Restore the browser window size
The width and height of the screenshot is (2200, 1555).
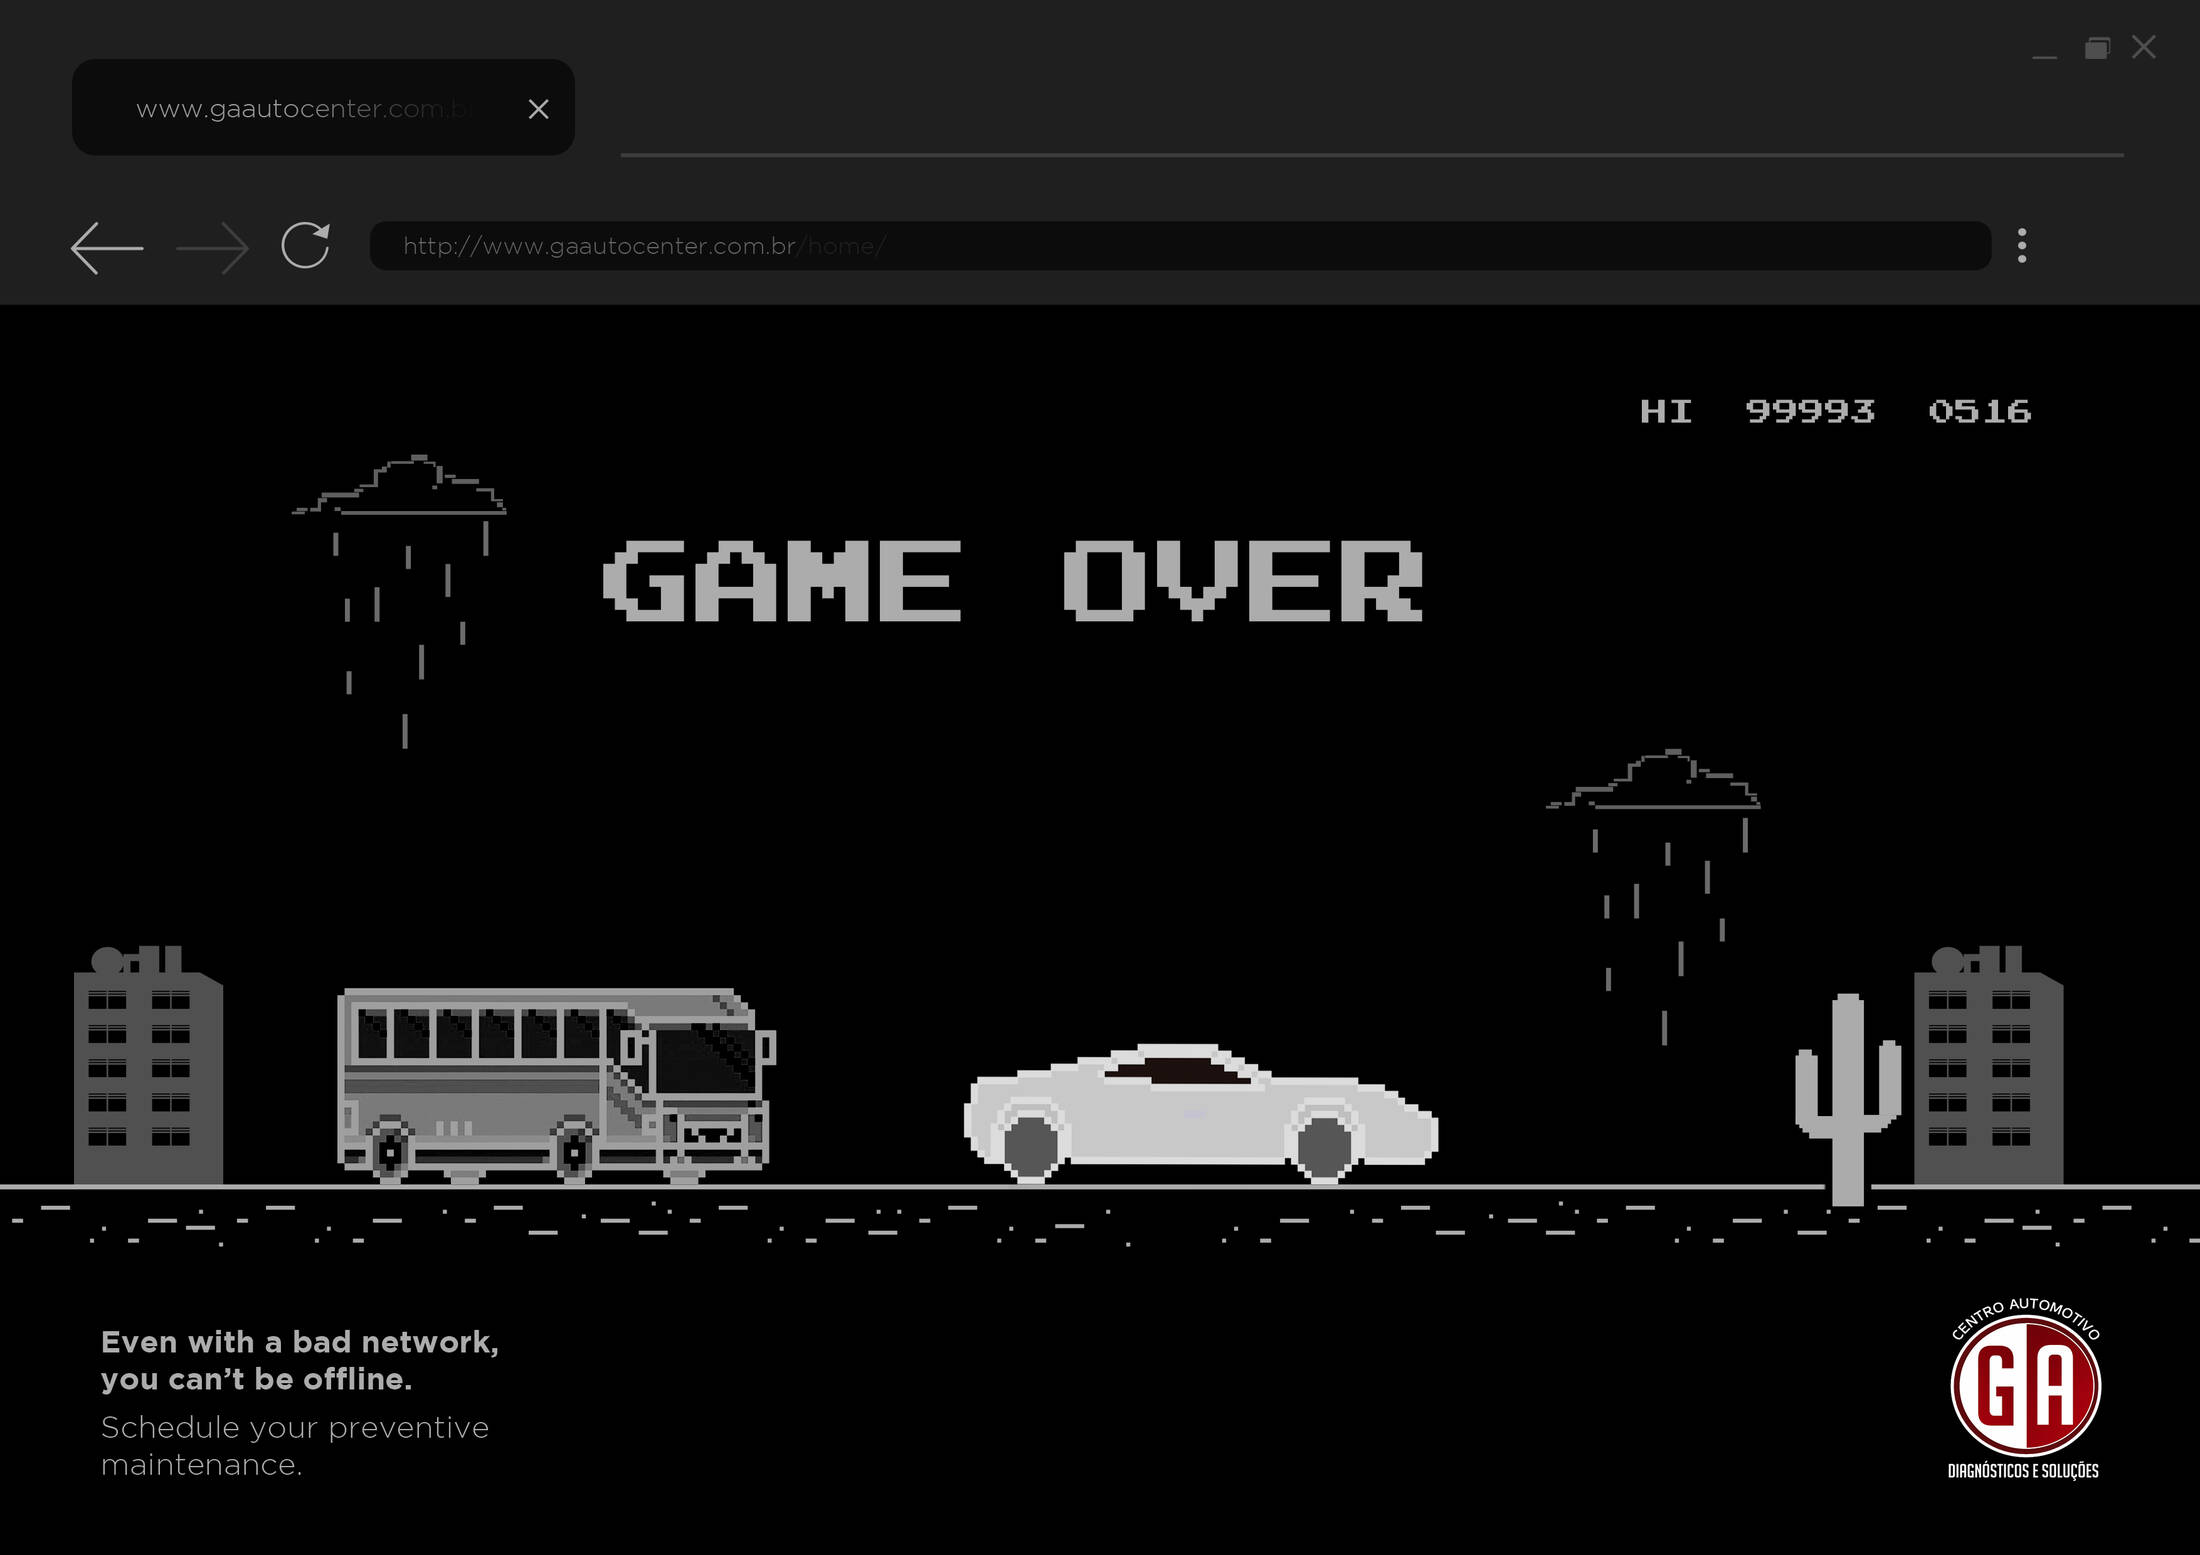coord(2097,48)
